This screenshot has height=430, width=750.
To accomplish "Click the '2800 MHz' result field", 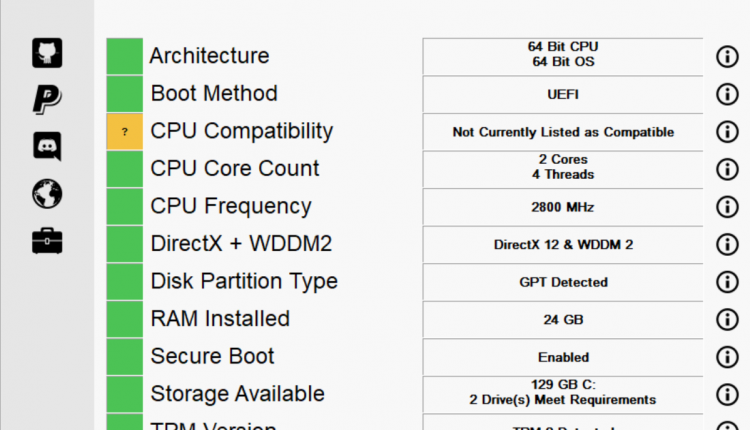I will 563,207.
